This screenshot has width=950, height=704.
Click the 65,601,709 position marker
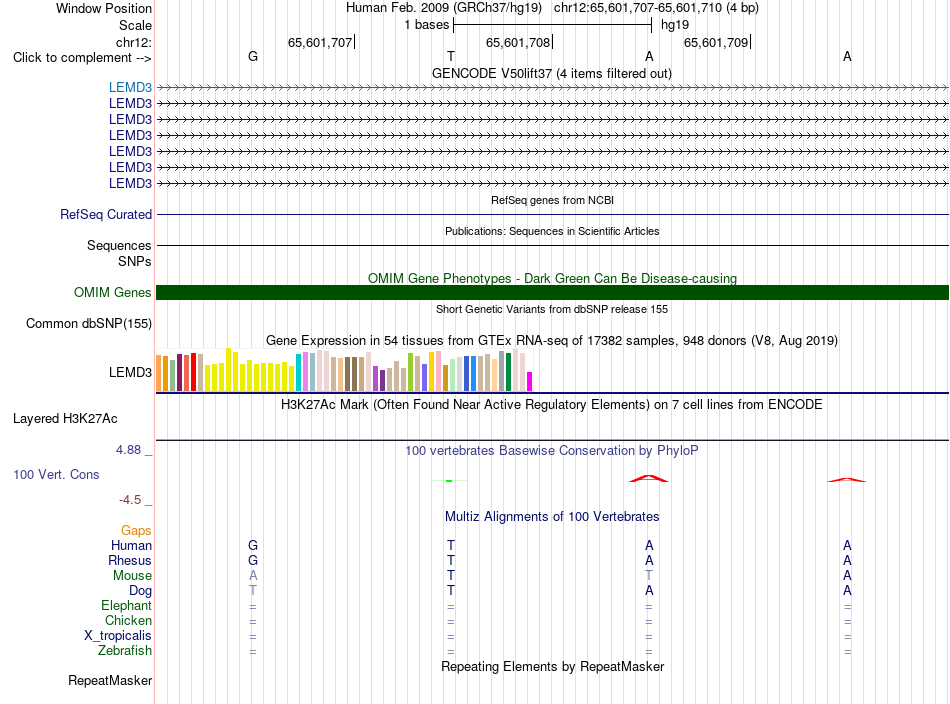pos(716,42)
